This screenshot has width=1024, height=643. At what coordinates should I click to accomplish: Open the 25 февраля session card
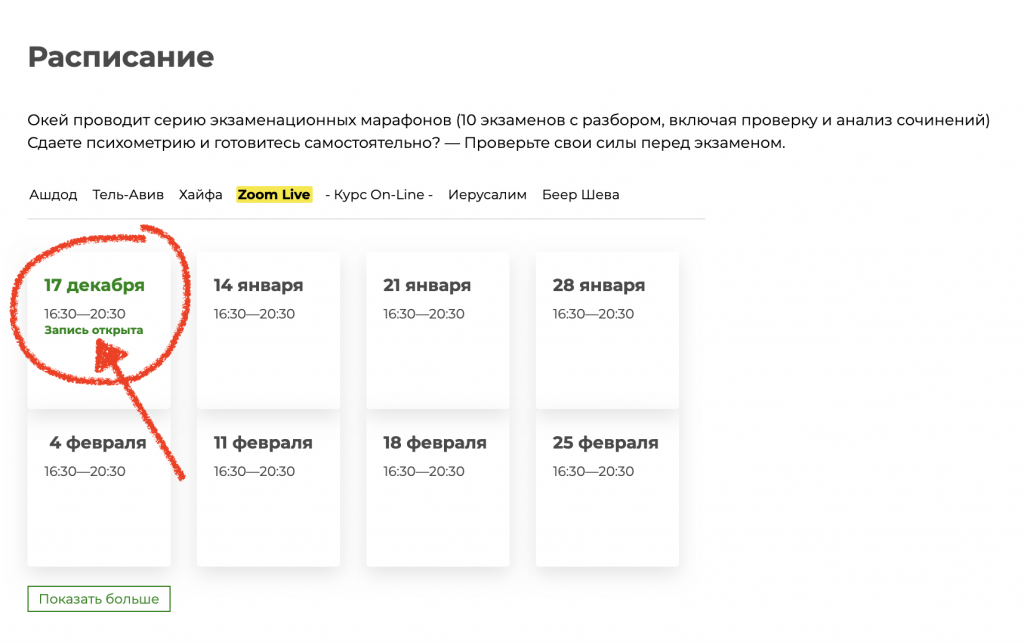[x=607, y=490]
